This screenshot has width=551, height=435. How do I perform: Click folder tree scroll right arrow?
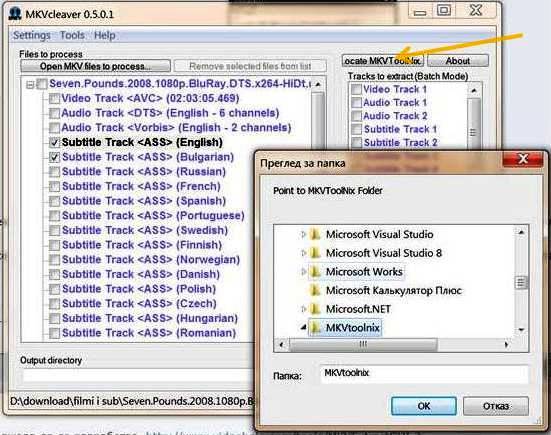[x=506, y=345]
